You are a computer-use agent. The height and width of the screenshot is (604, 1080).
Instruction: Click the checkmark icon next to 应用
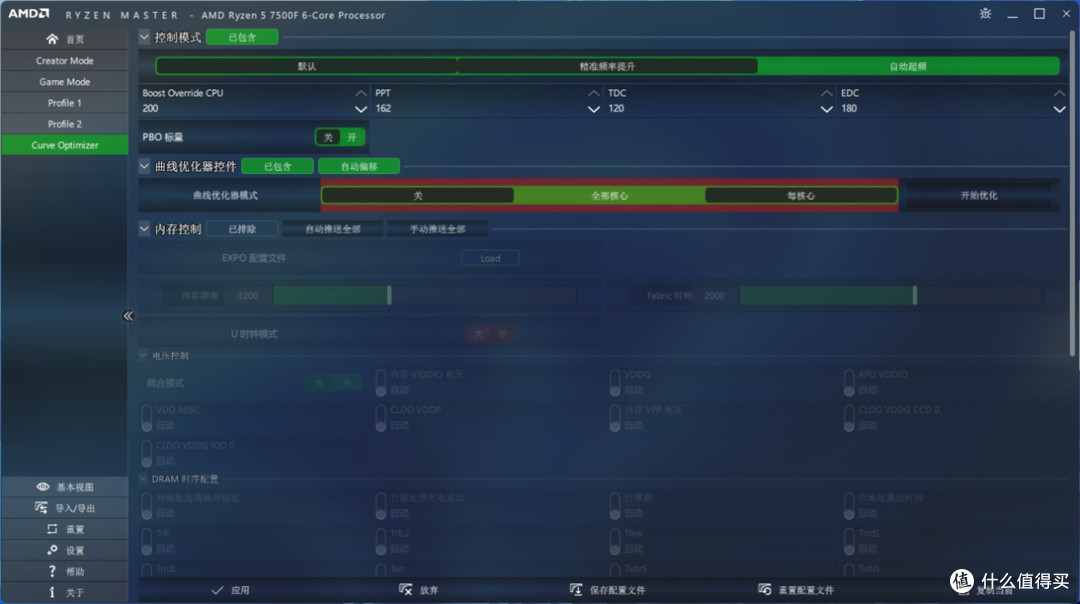(x=218, y=590)
